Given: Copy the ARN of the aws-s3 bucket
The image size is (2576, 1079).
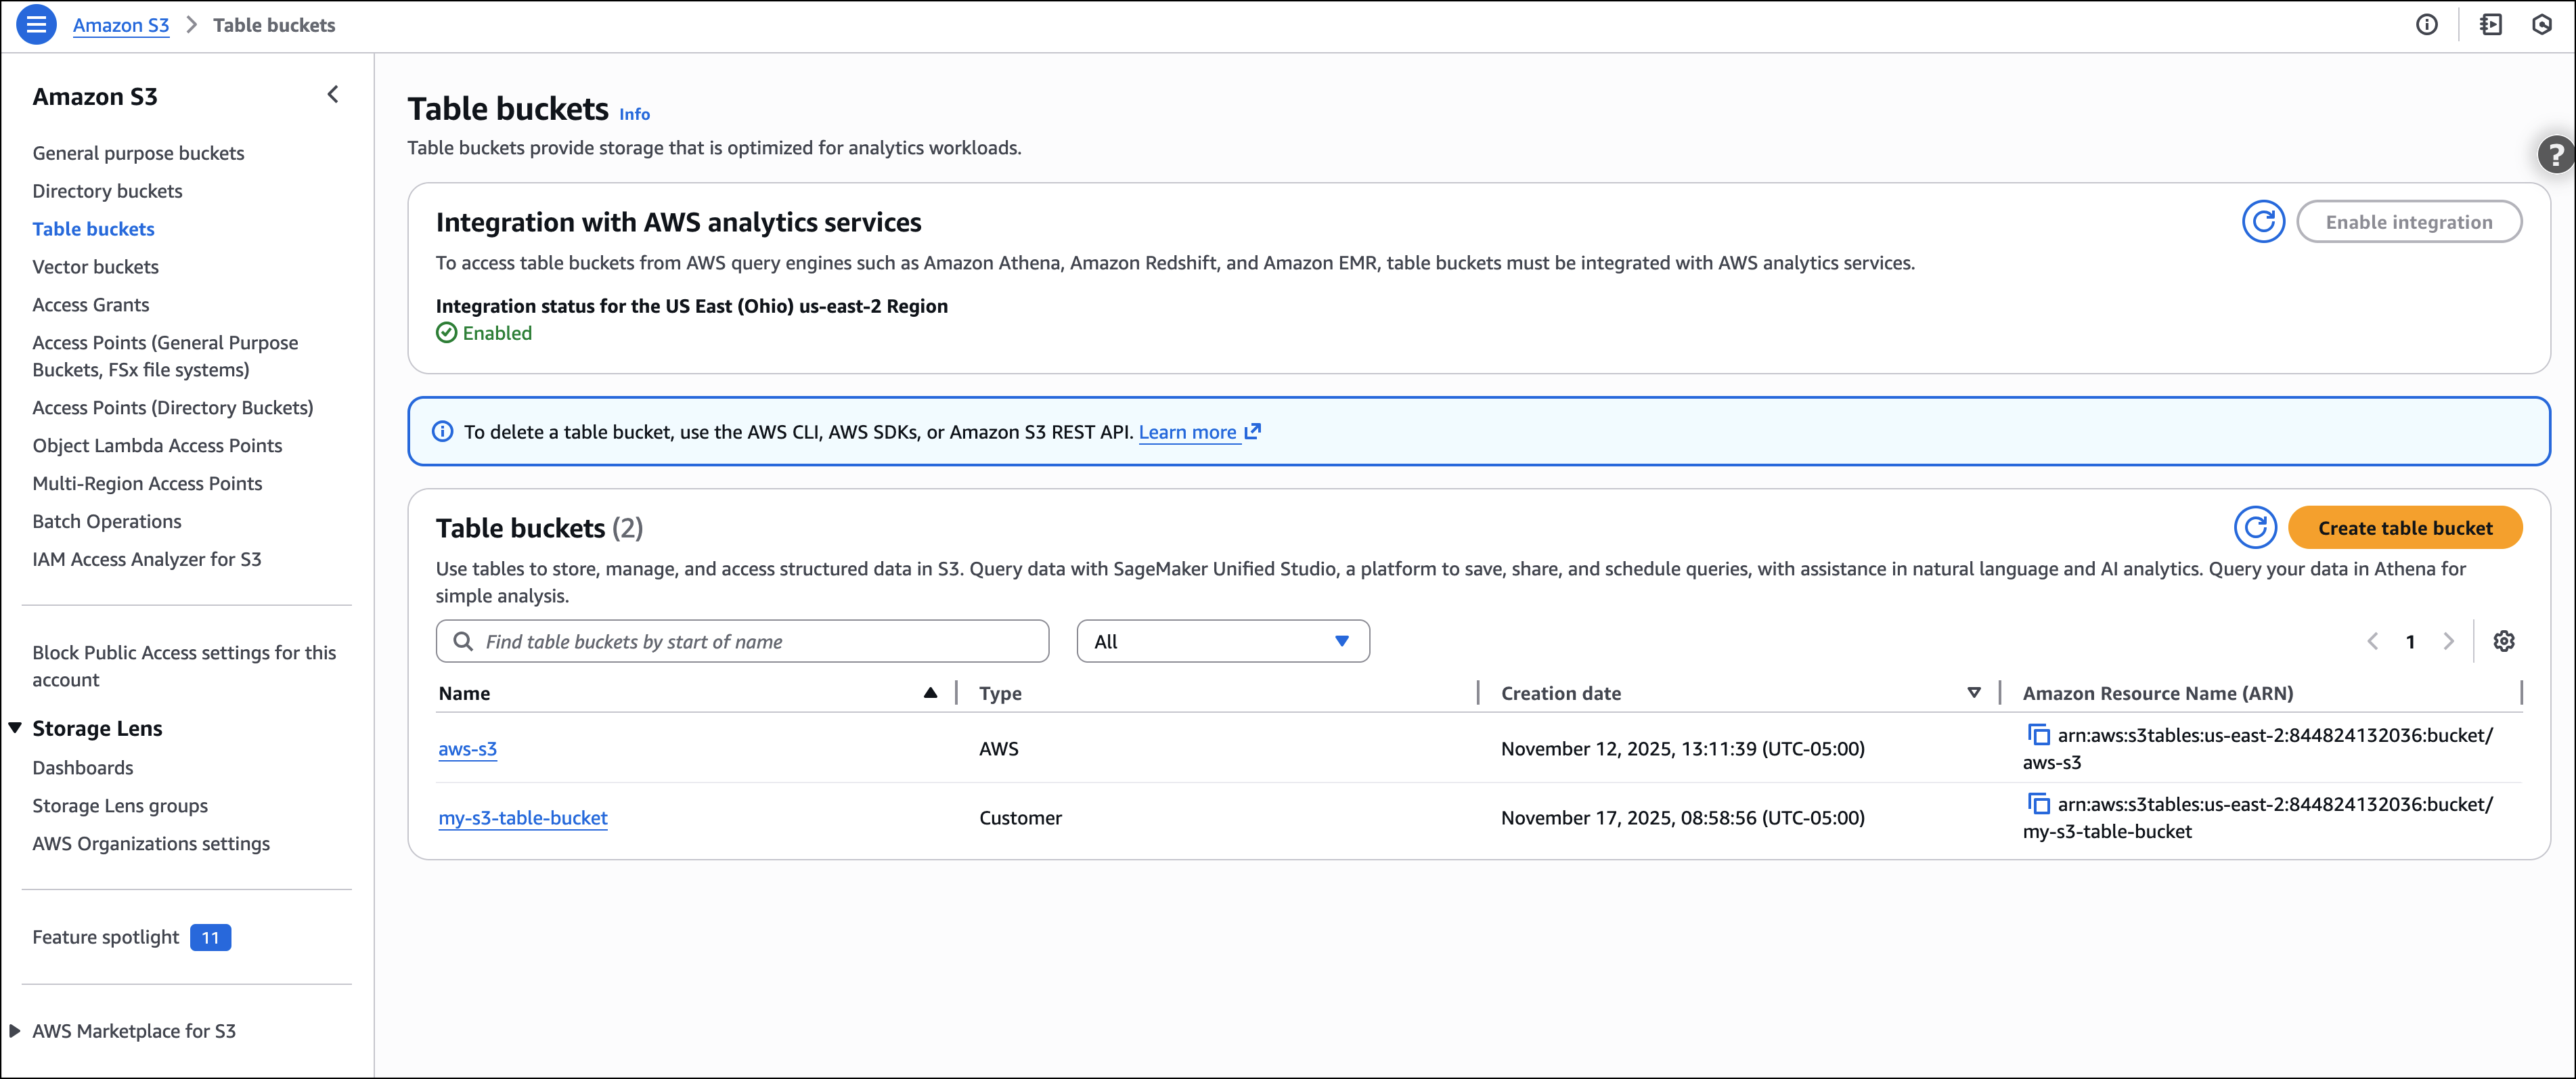Looking at the screenshot, I should click(2038, 735).
